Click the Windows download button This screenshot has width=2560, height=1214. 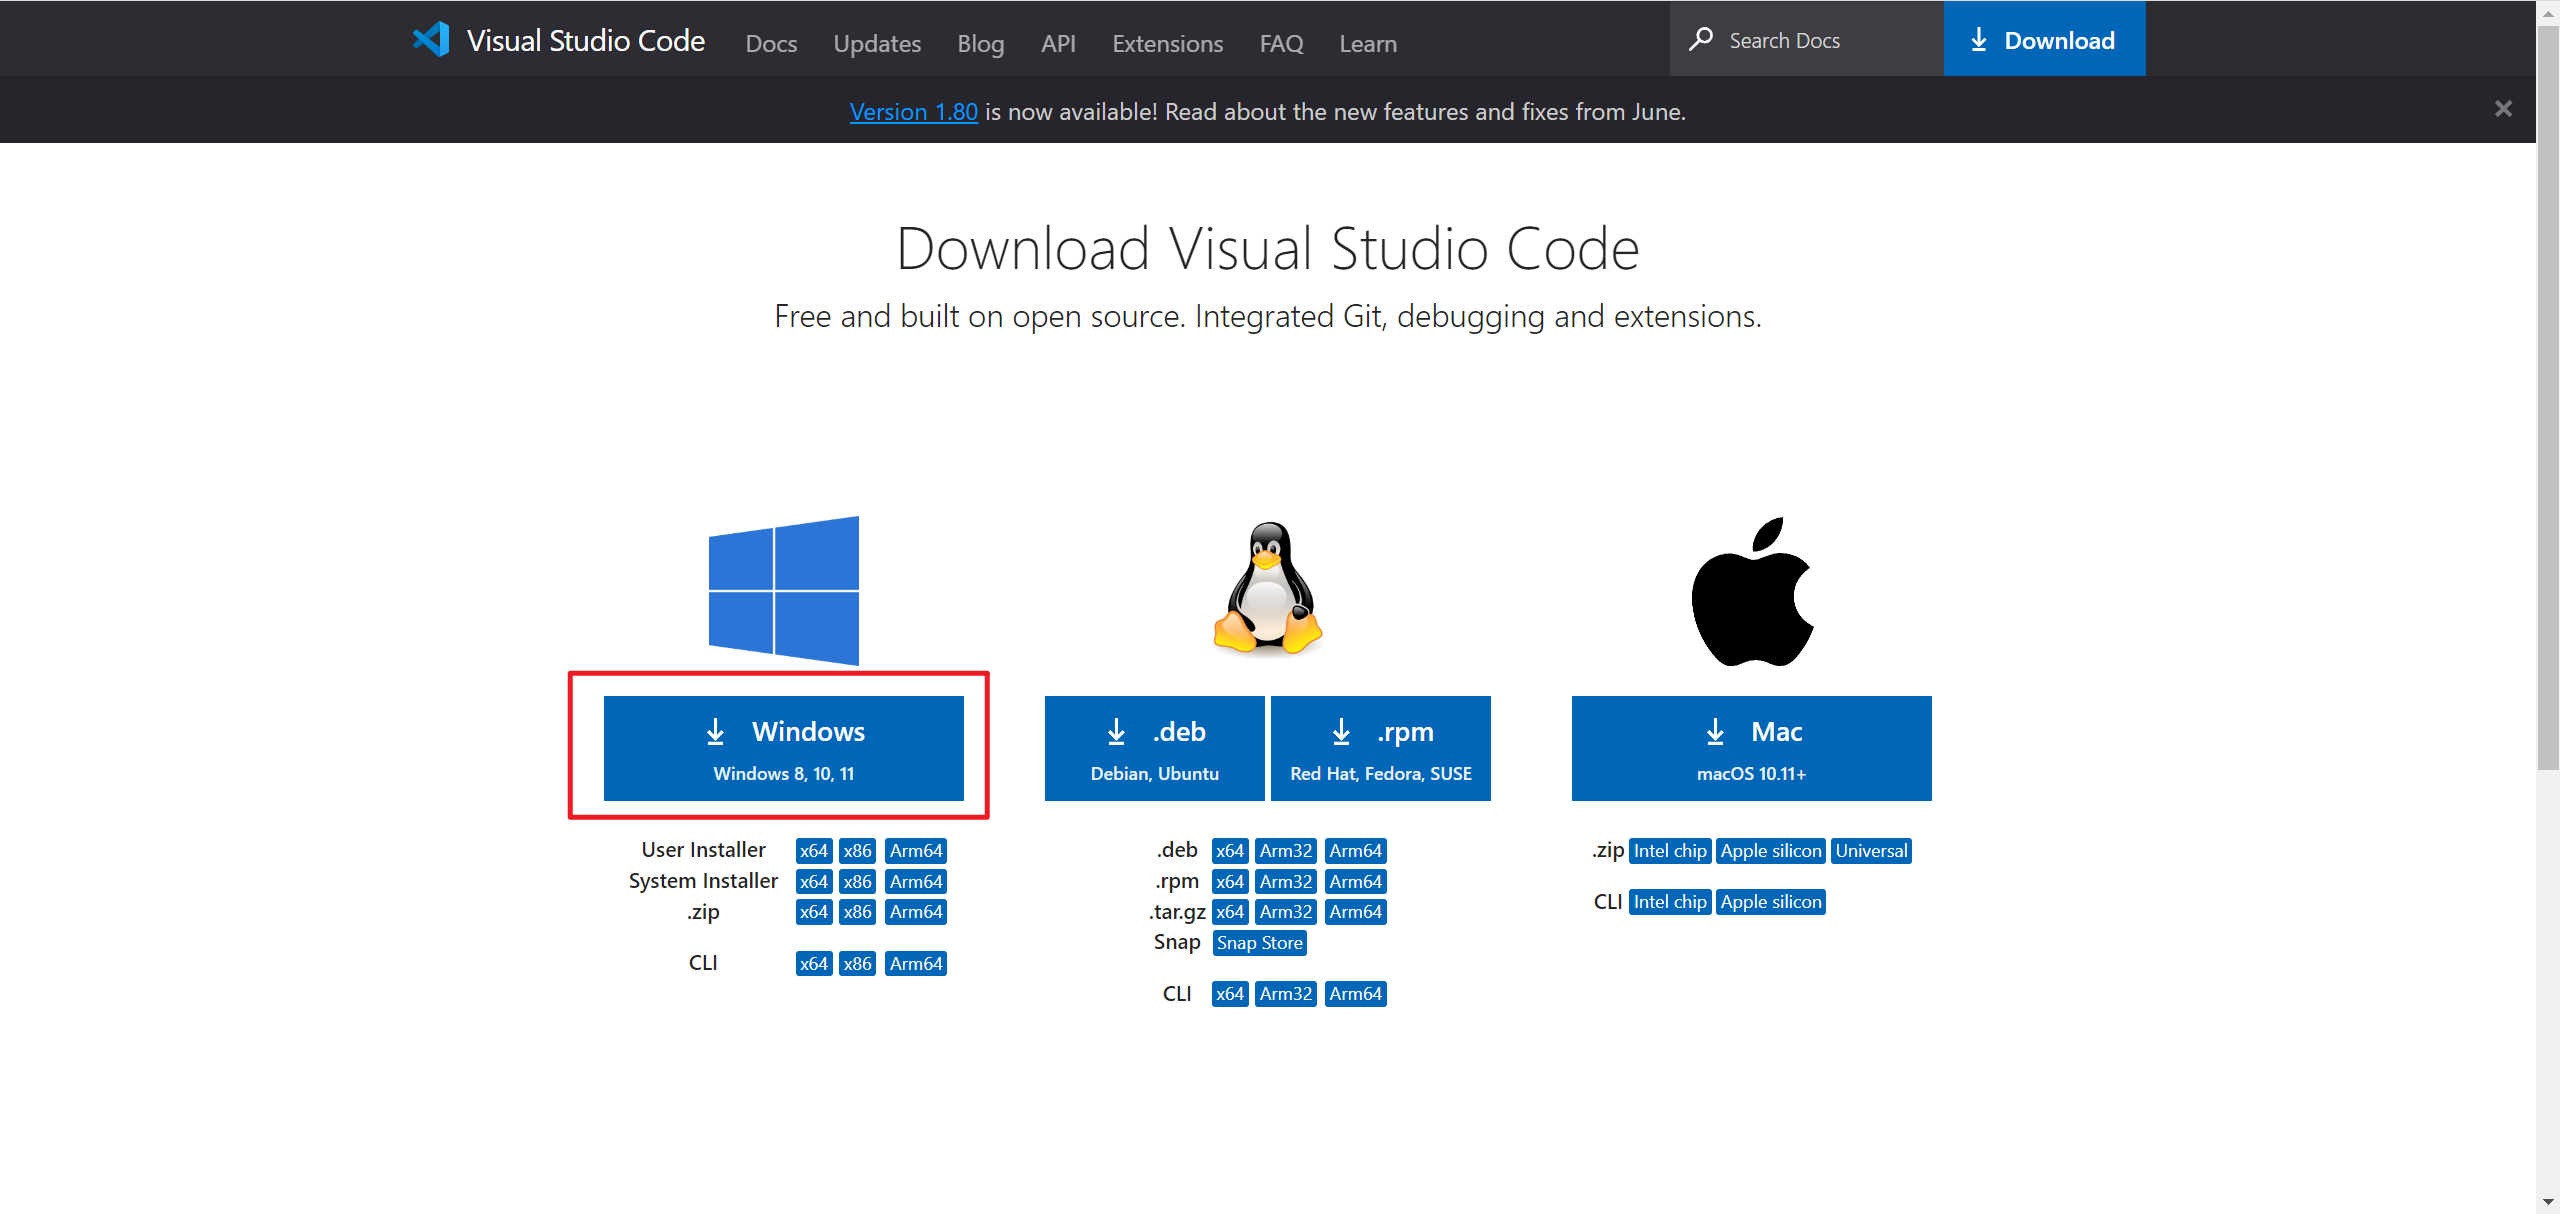coord(785,746)
